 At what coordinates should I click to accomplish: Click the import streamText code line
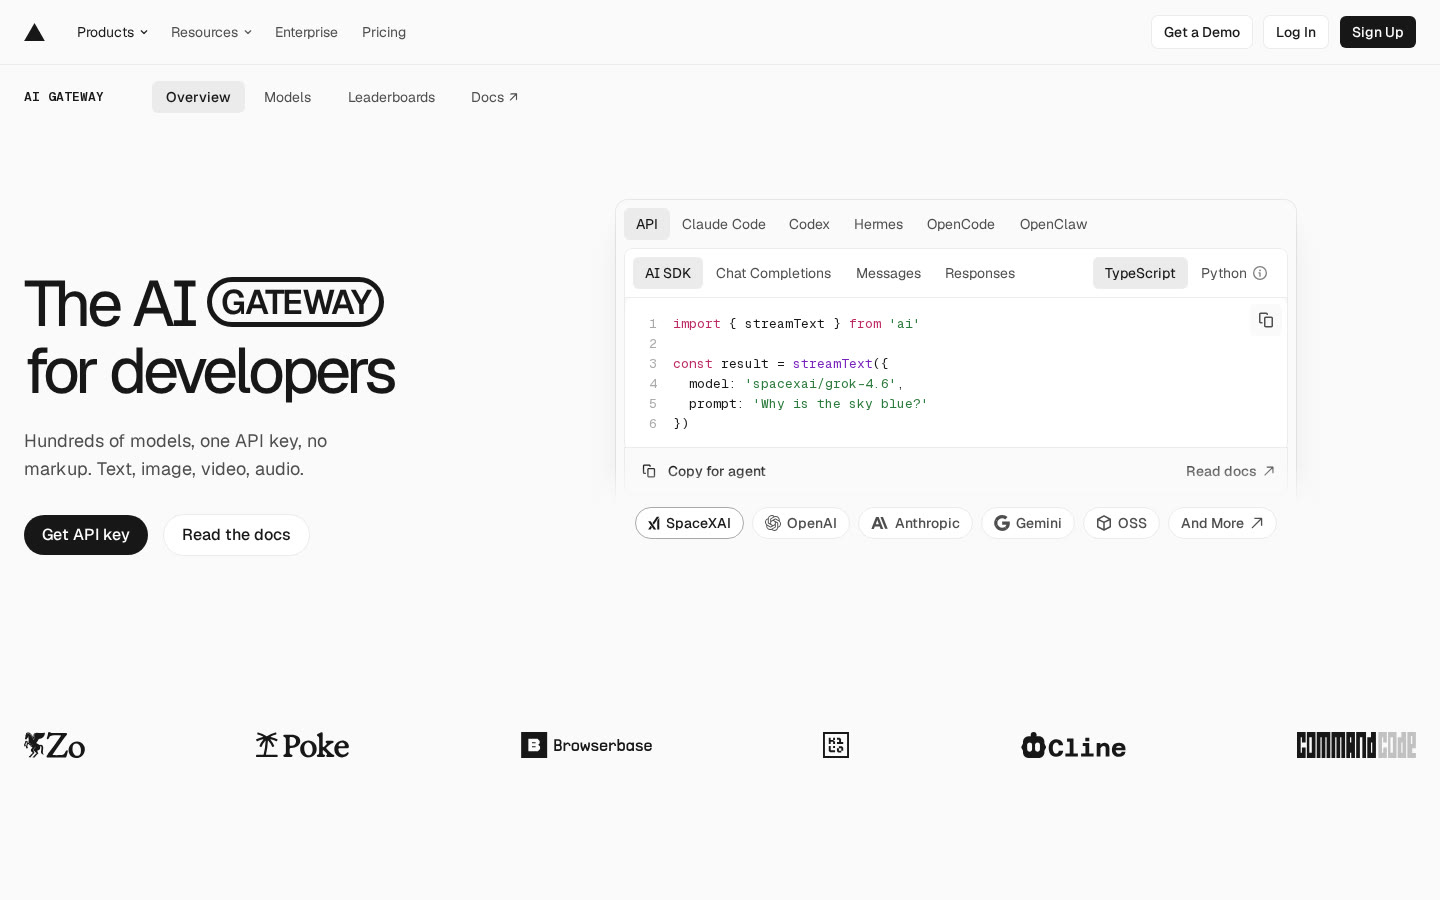pyautogui.click(x=796, y=324)
